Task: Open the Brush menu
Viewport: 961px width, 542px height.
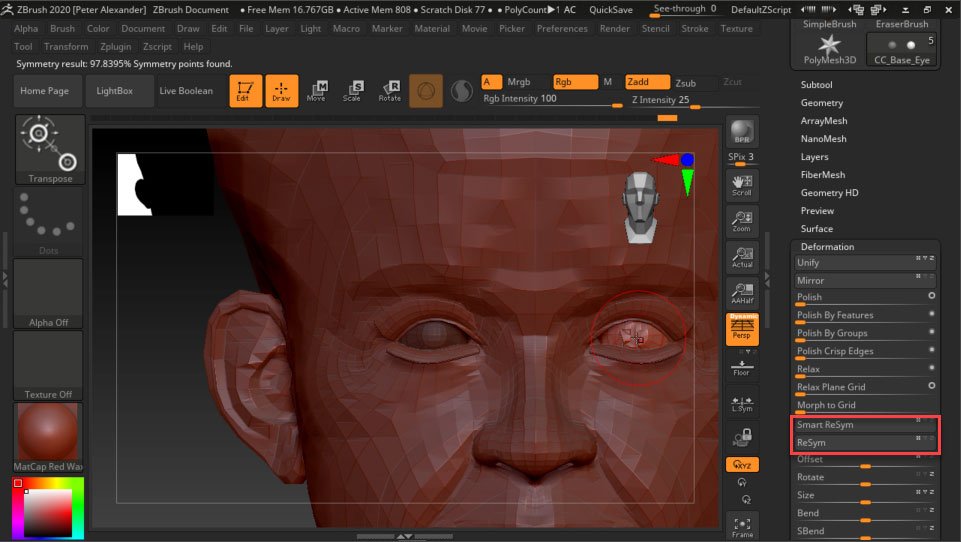Action: [x=63, y=28]
